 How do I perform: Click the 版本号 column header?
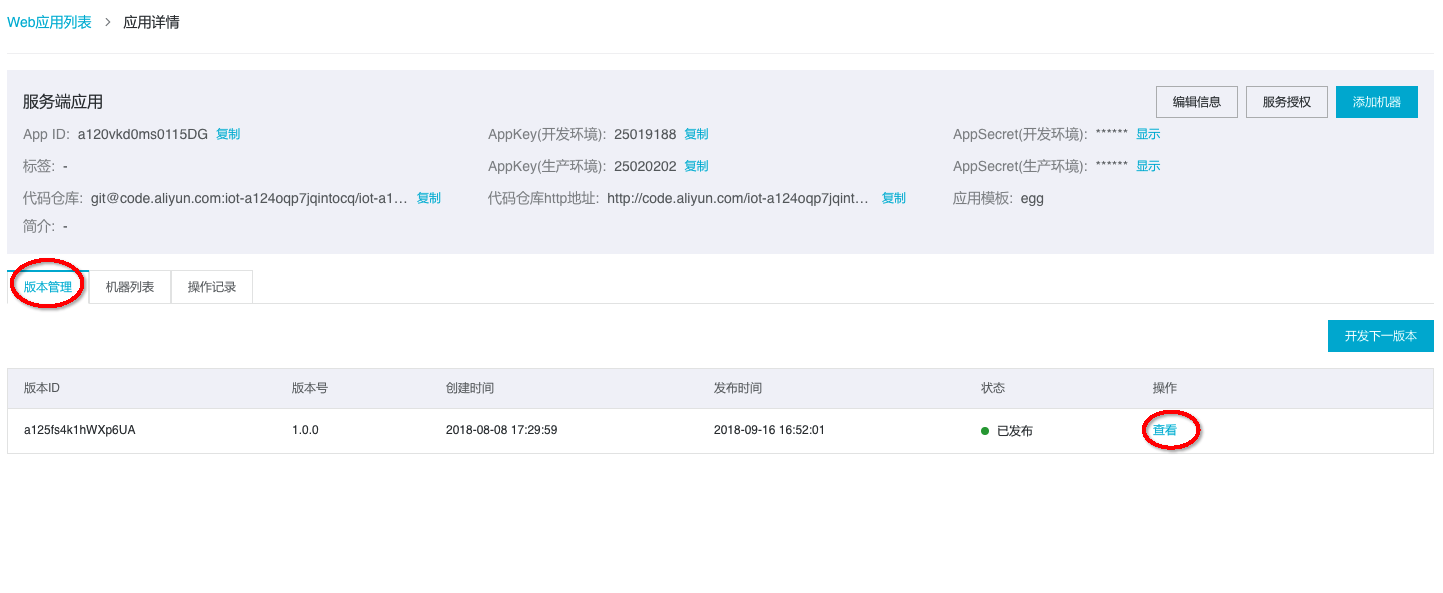click(x=310, y=388)
